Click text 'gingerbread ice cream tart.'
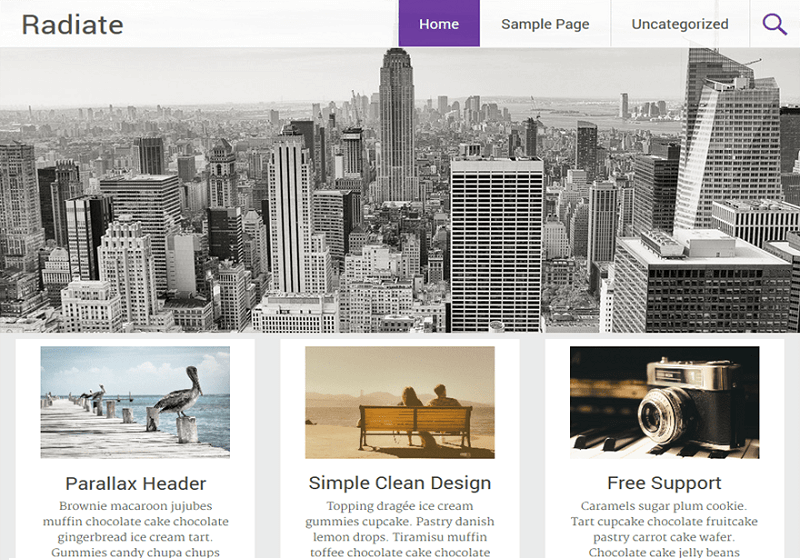This screenshot has height=560, width=800. coord(135,537)
